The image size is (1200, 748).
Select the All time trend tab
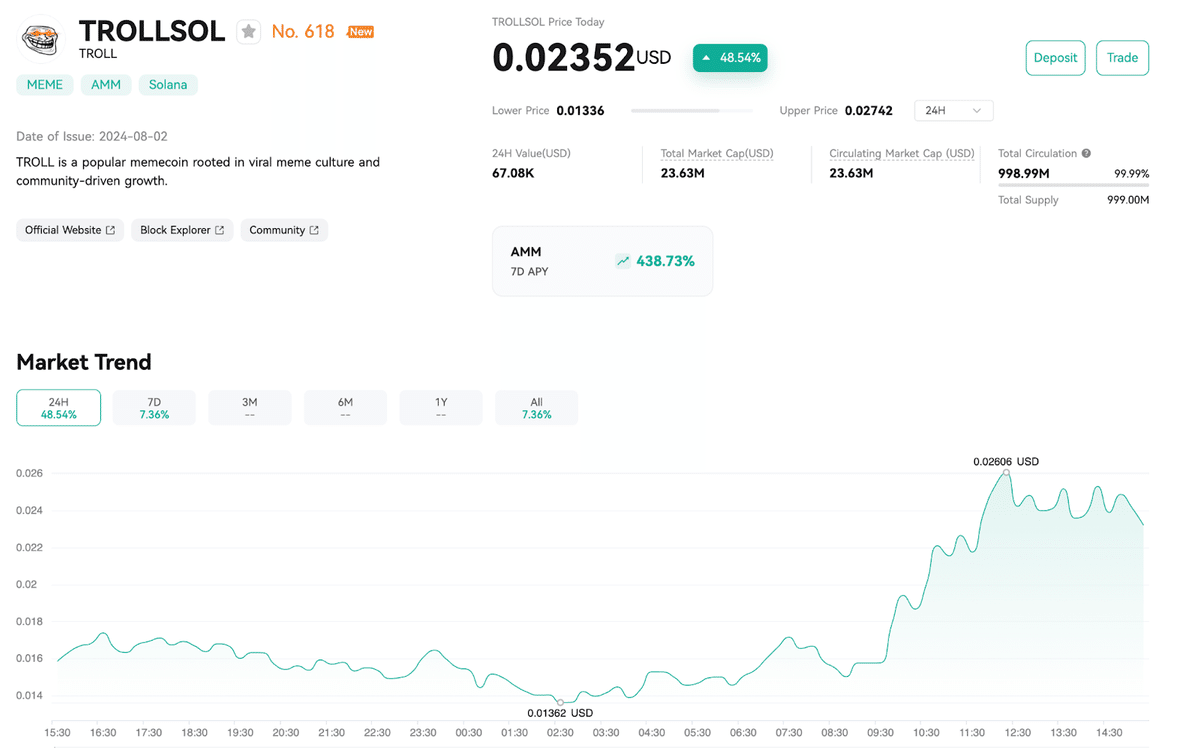click(x=536, y=407)
